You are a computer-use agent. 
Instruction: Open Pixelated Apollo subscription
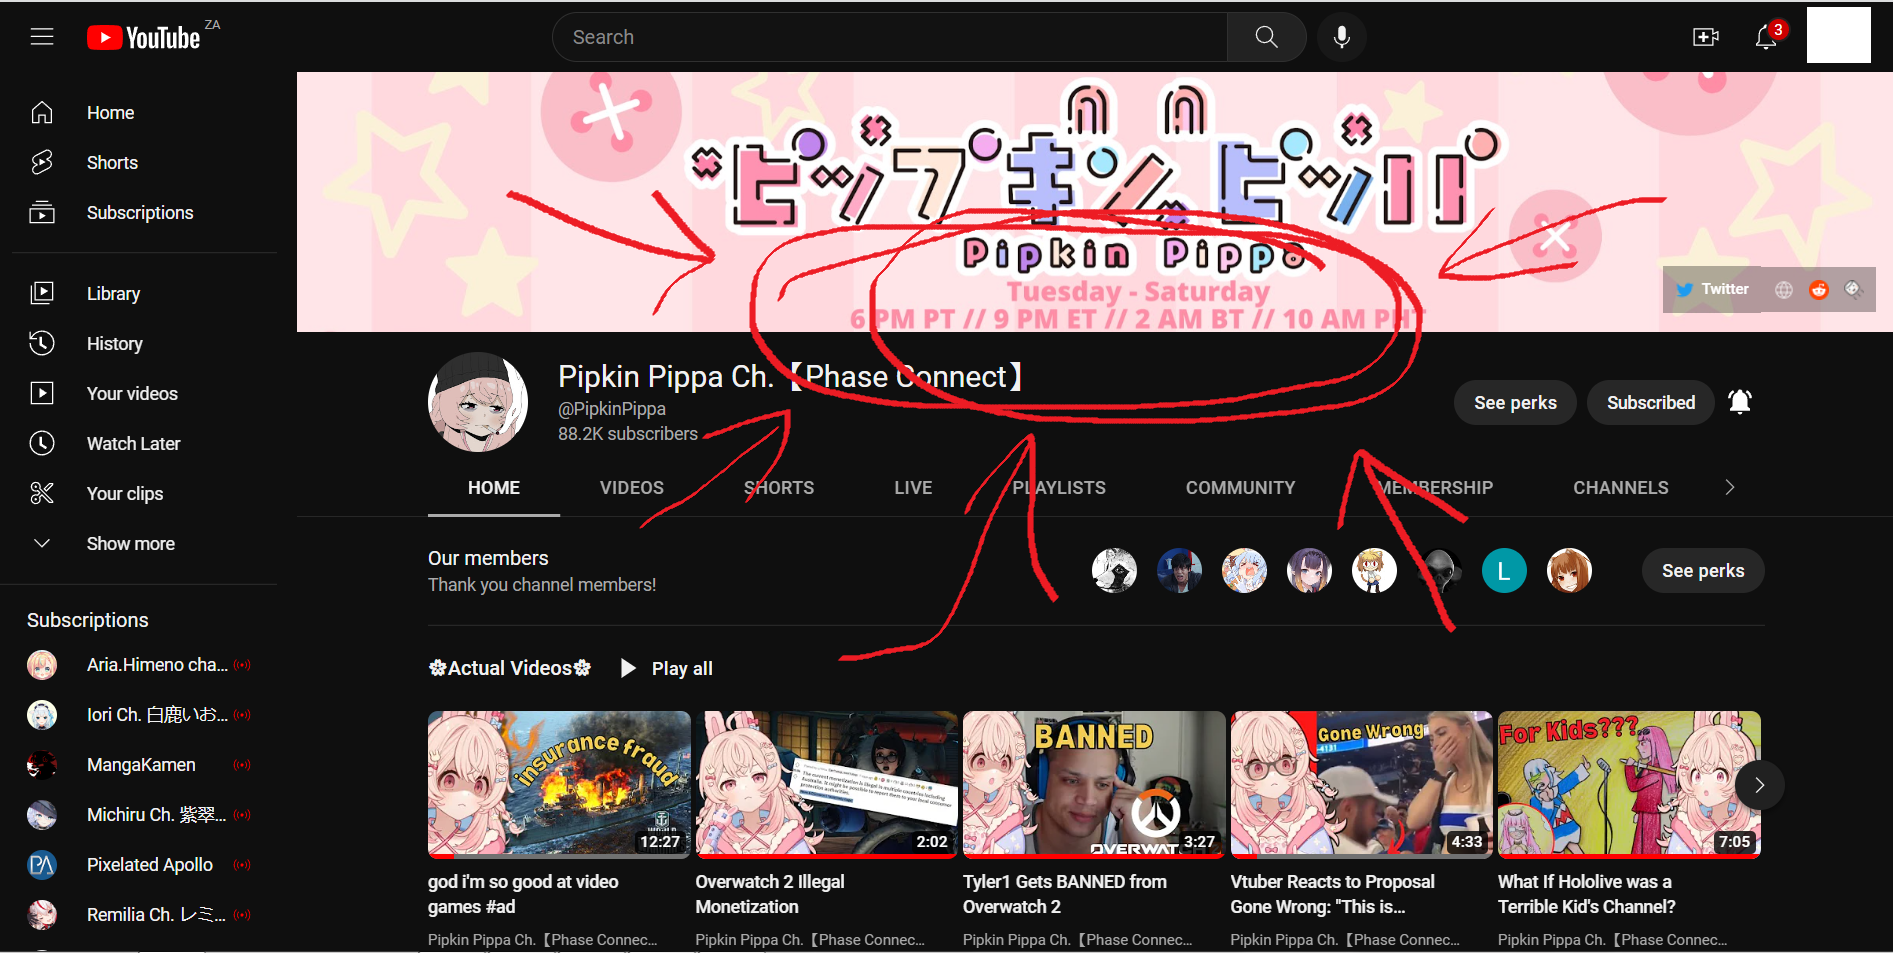click(138, 865)
